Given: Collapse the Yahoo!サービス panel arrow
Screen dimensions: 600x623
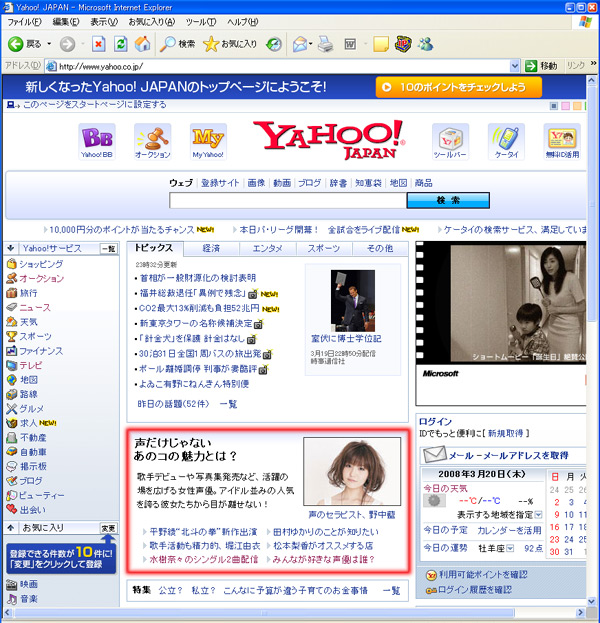Looking at the screenshot, I should pos(11,248).
